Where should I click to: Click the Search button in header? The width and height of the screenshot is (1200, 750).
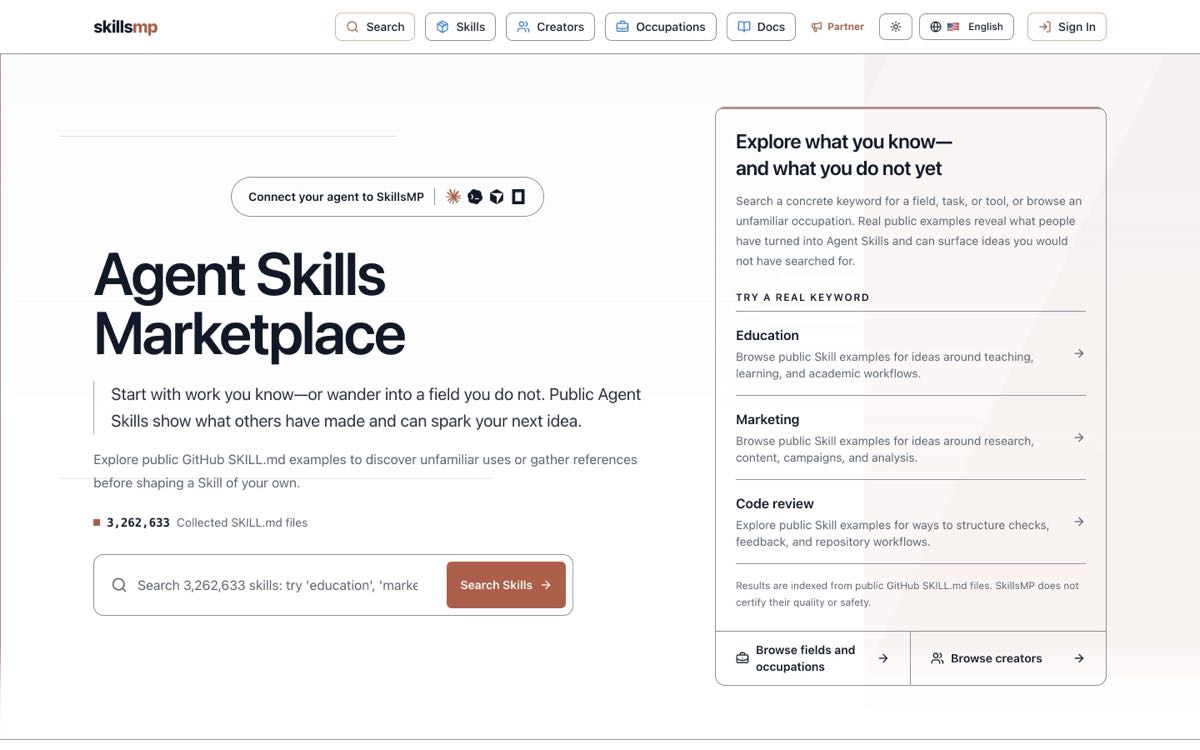coord(375,27)
